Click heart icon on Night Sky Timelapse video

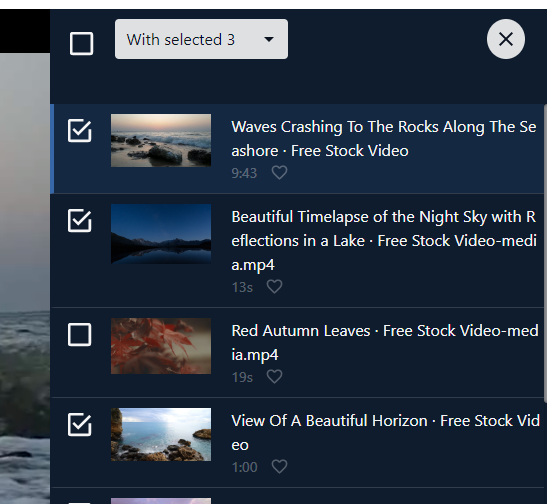(x=274, y=287)
